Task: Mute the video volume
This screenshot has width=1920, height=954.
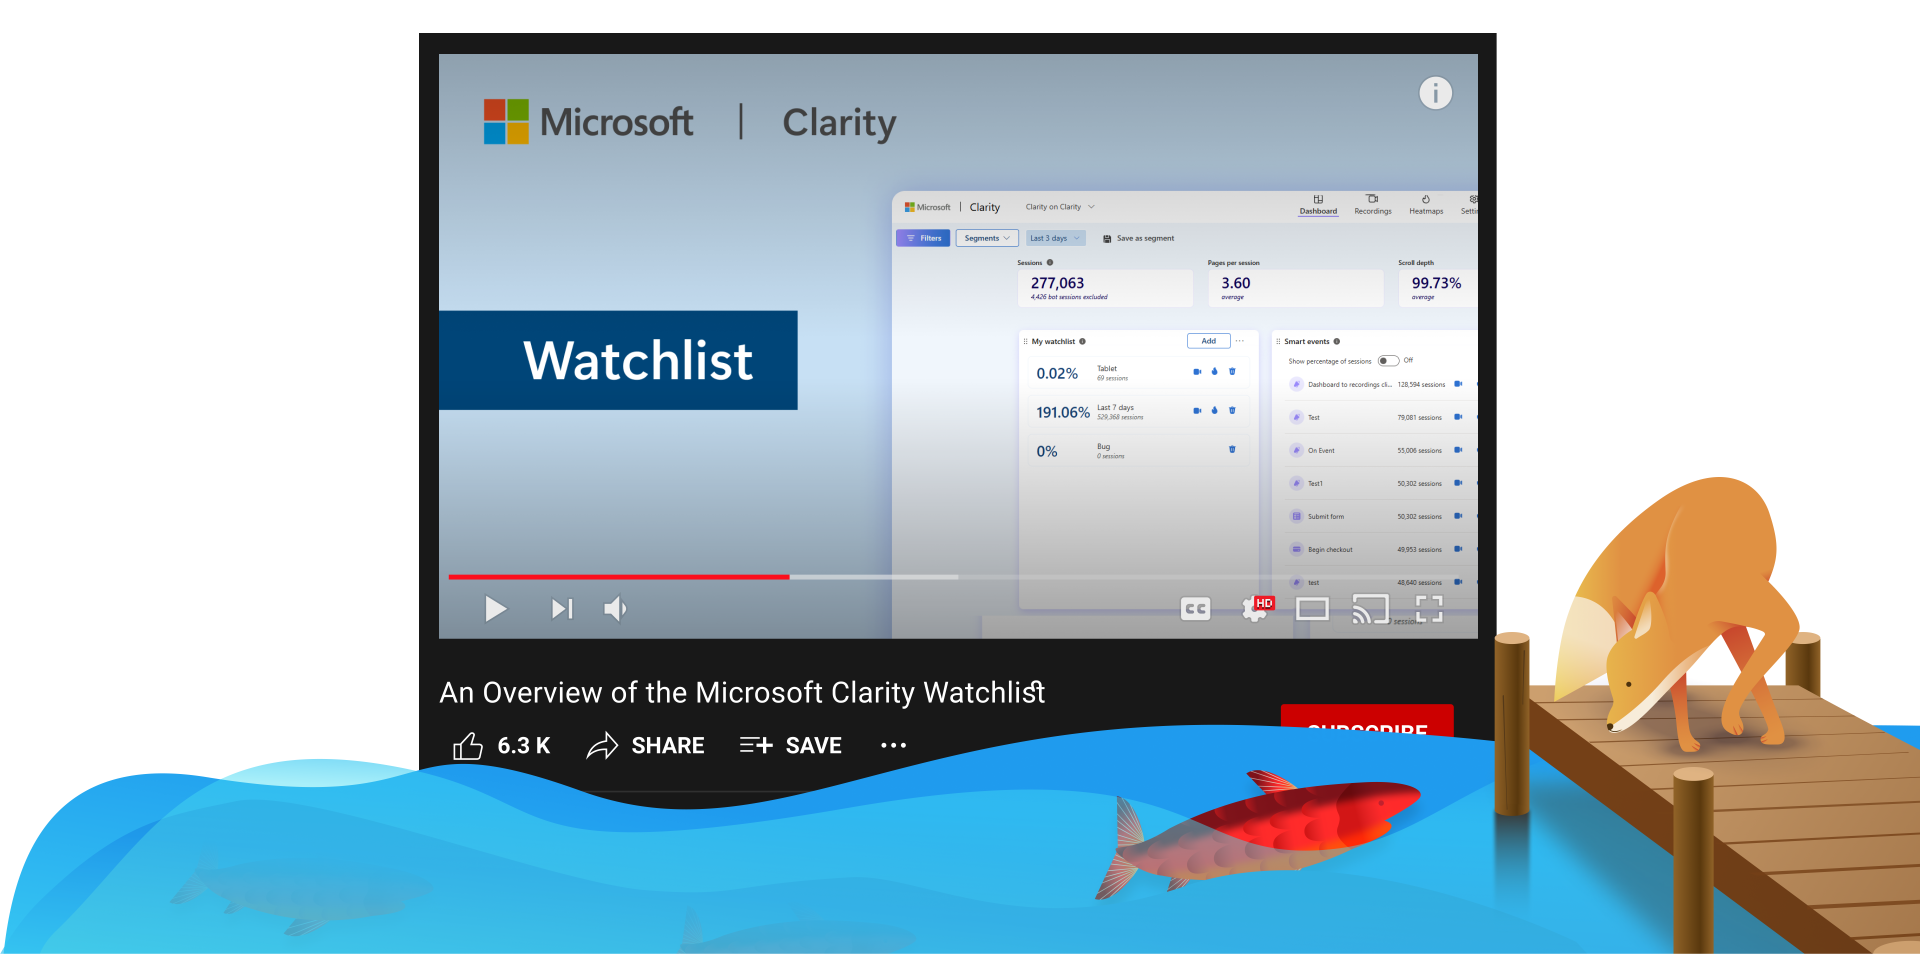Action: 614,608
